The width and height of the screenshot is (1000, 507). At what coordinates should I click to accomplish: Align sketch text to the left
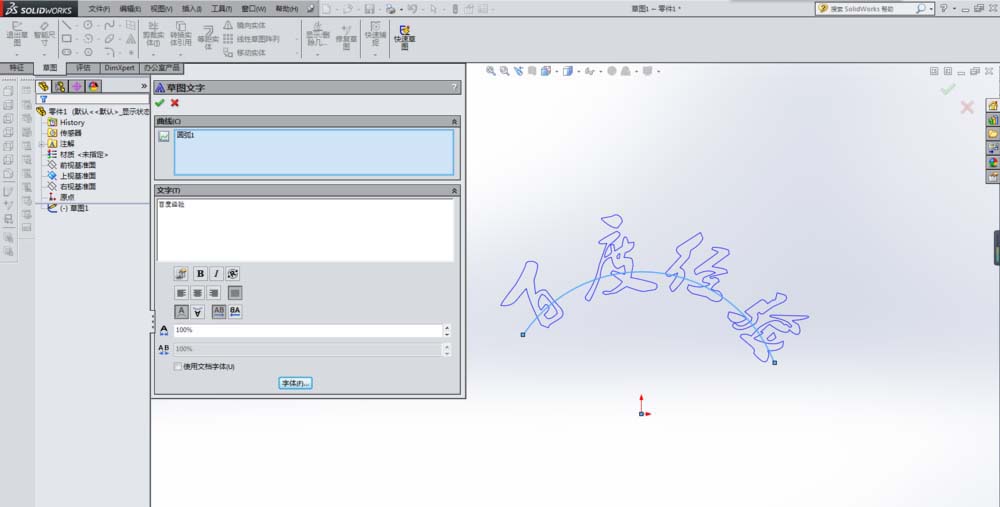(181, 293)
